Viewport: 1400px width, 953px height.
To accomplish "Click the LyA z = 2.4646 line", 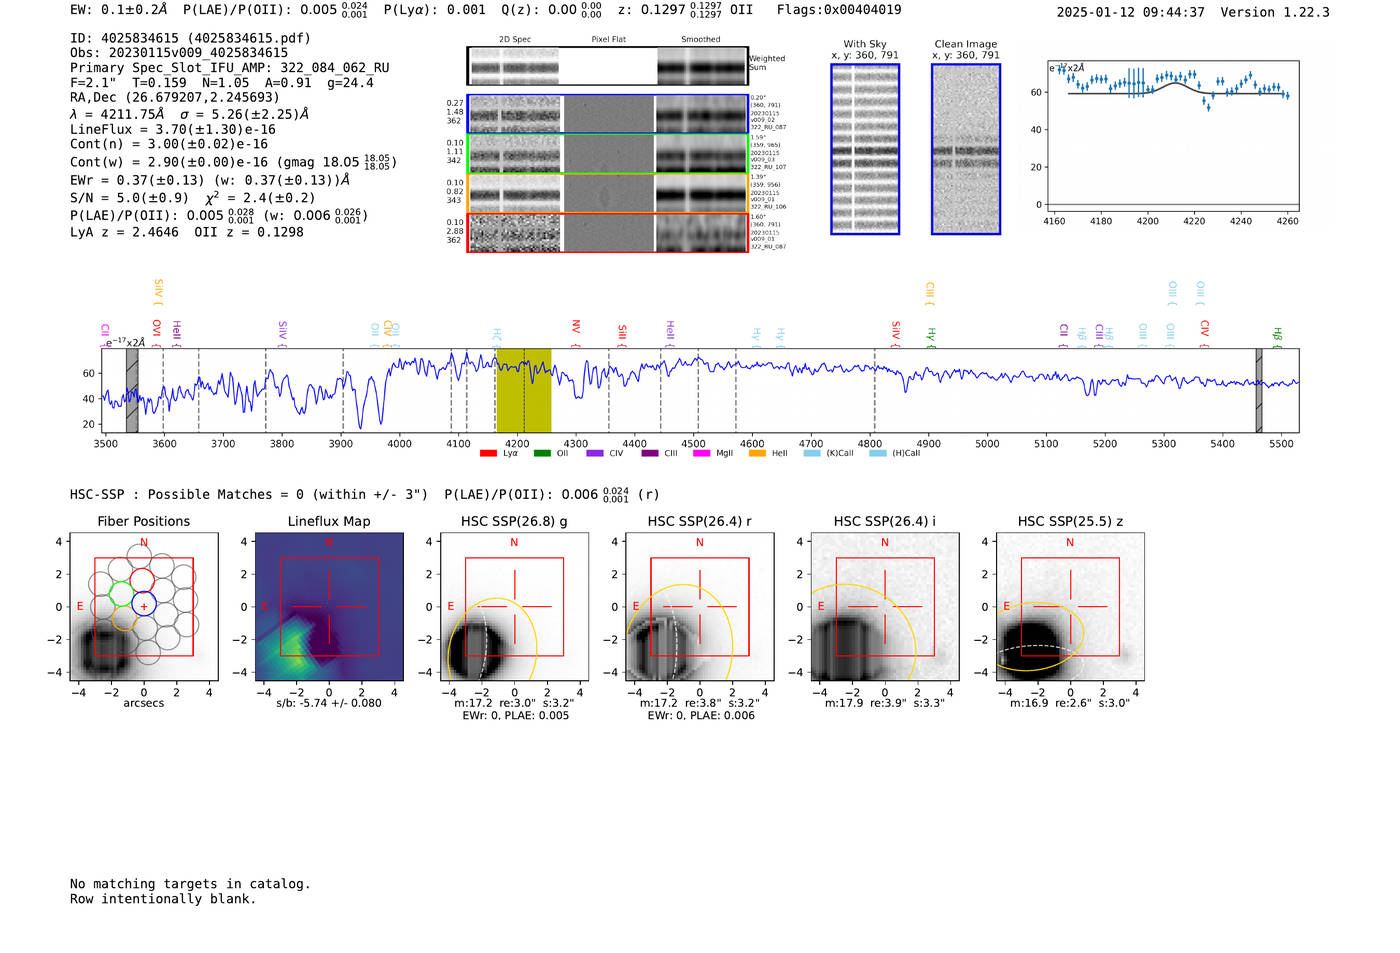I will coord(125,232).
